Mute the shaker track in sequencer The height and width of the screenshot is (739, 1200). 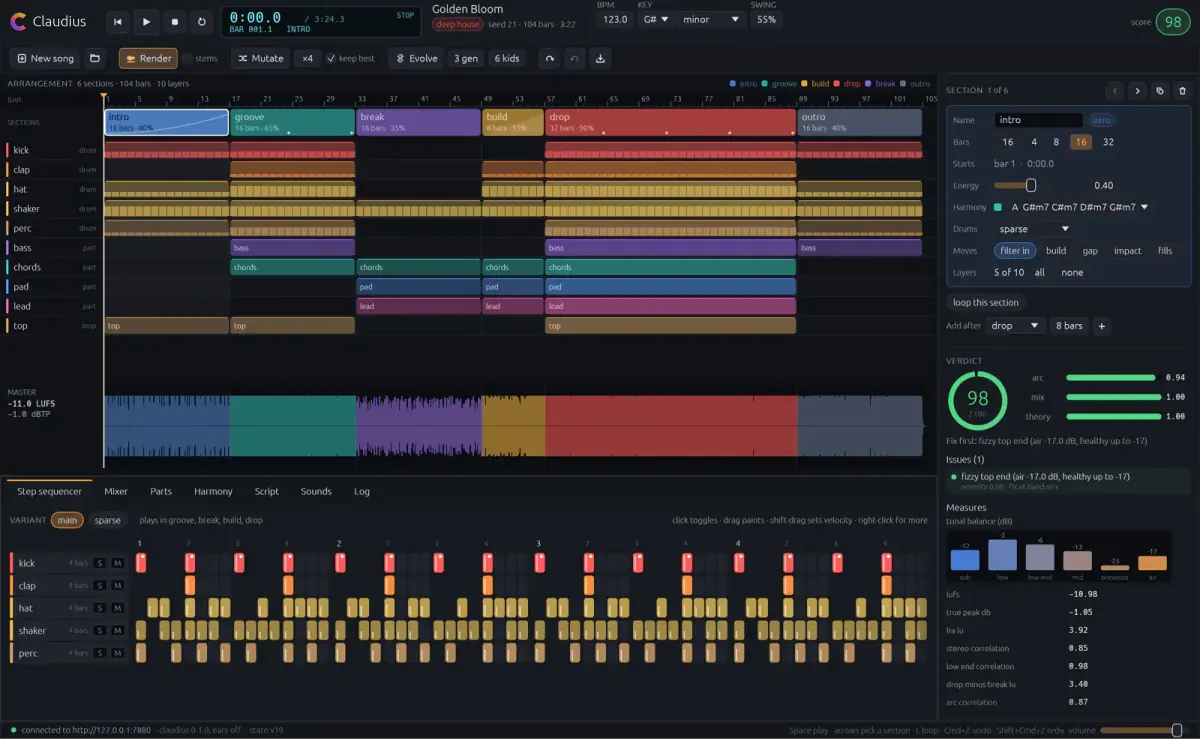click(117, 630)
